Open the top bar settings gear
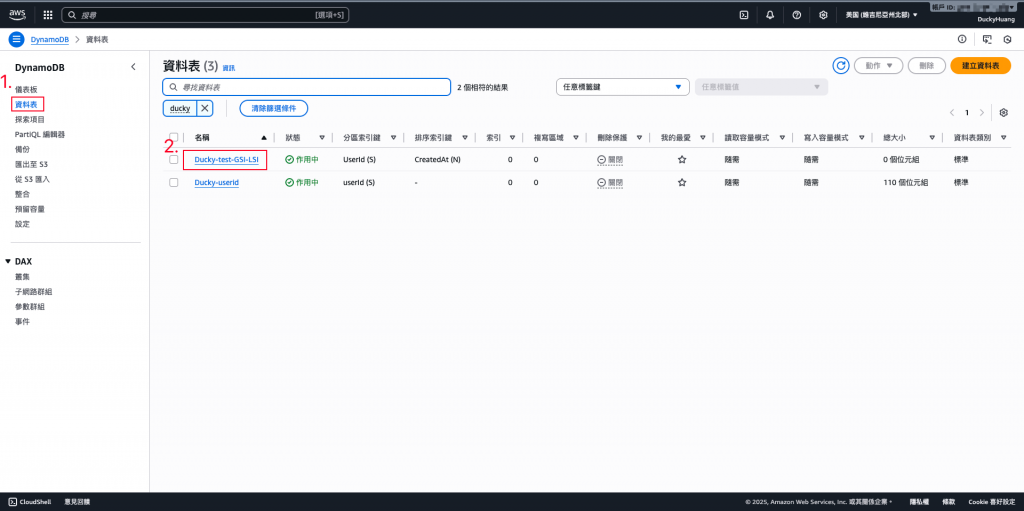The height and width of the screenshot is (511, 1024). click(824, 14)
